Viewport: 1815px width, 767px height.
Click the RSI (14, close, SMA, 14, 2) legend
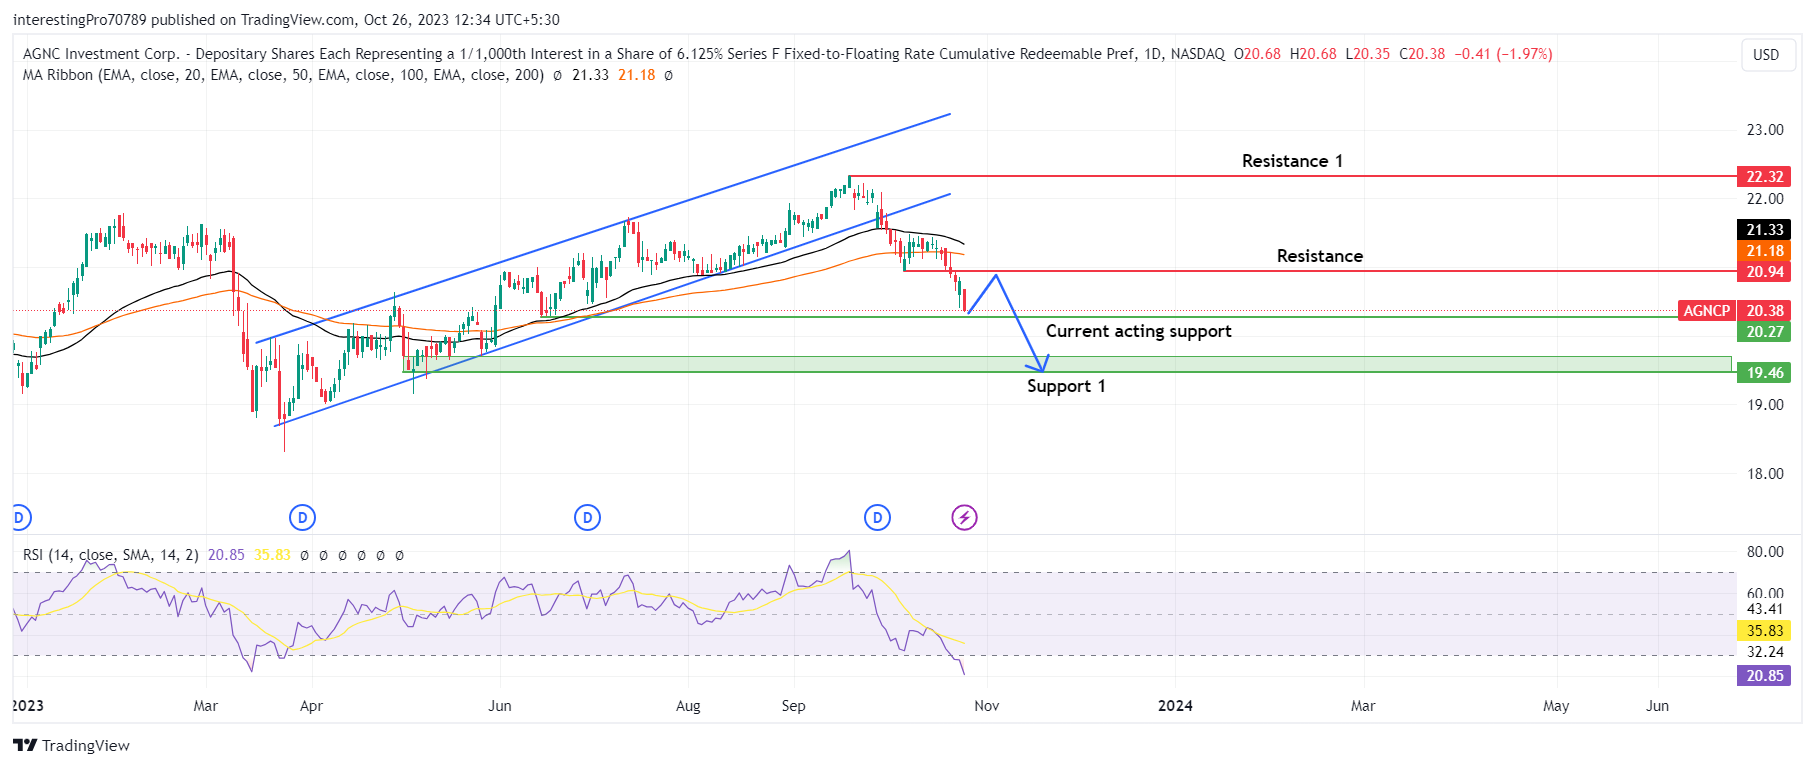tap(111, 555)
